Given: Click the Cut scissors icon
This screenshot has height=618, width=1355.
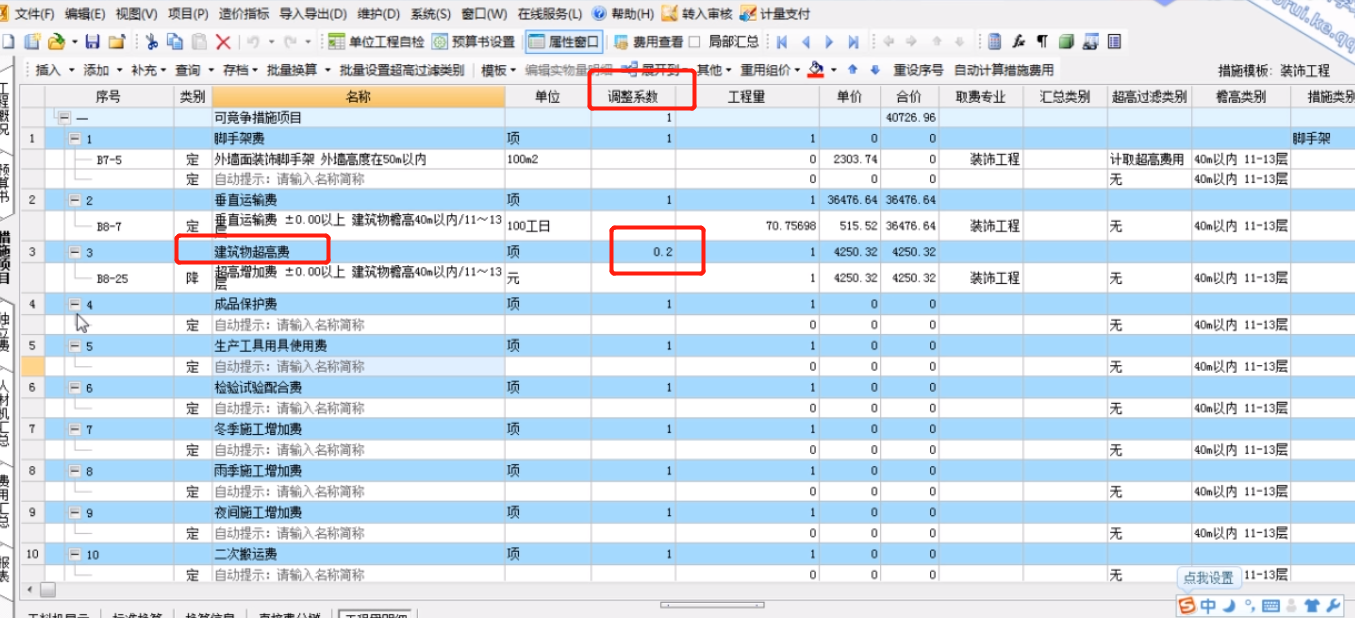Looking at the screenshot, I should tap(151, 42).
